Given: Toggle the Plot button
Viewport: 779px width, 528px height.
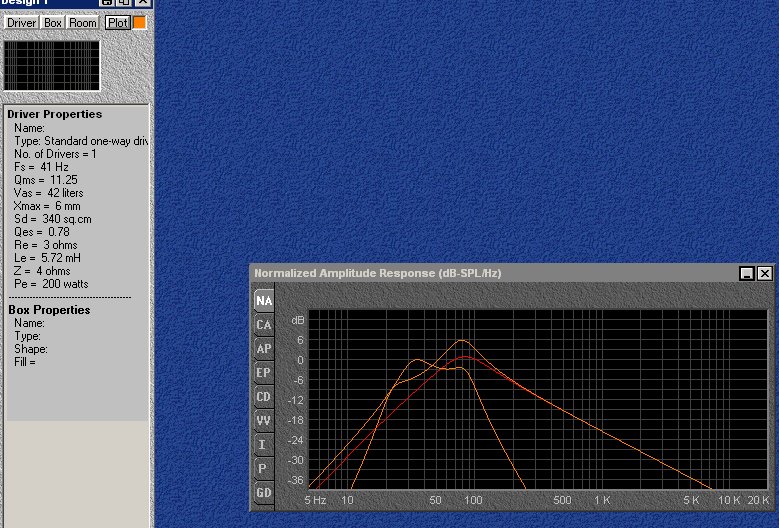Looking at the screenshot, I should click(118, 23).
